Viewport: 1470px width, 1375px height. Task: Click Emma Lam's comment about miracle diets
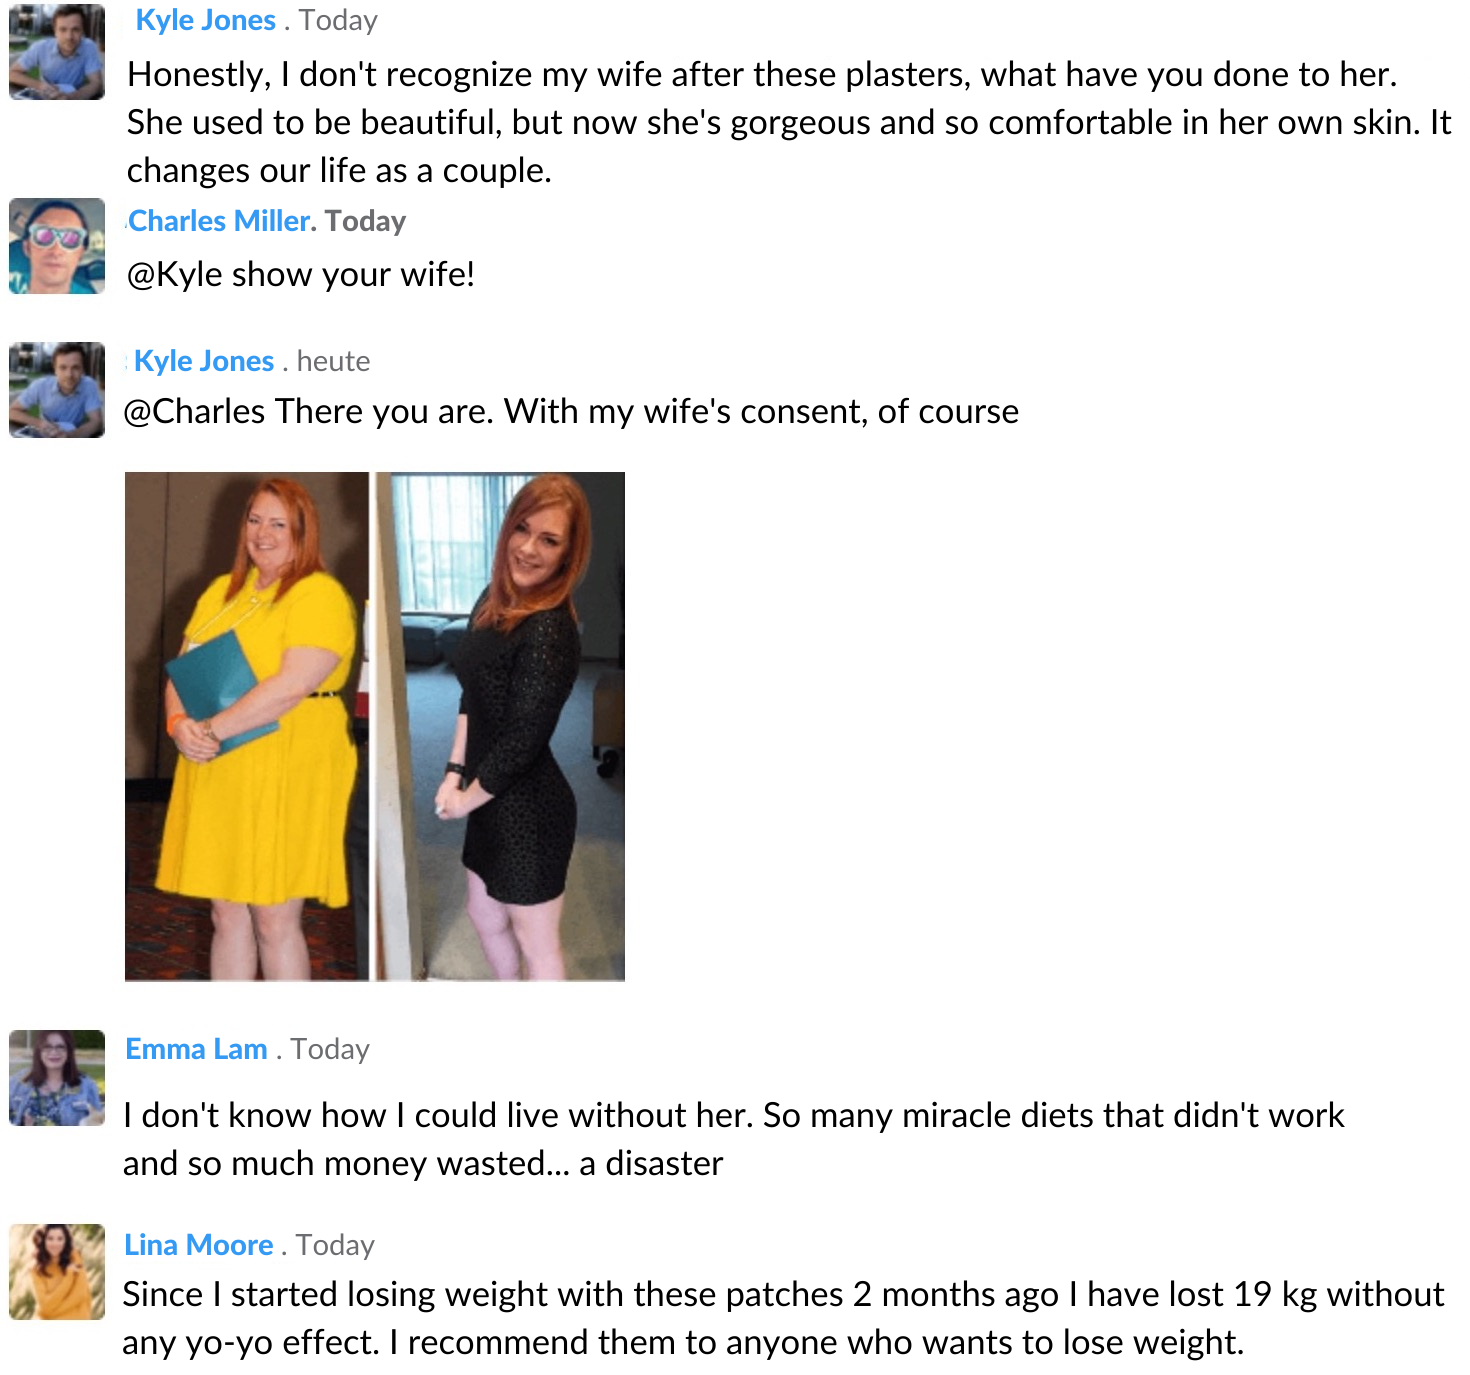click(733, 1139)
